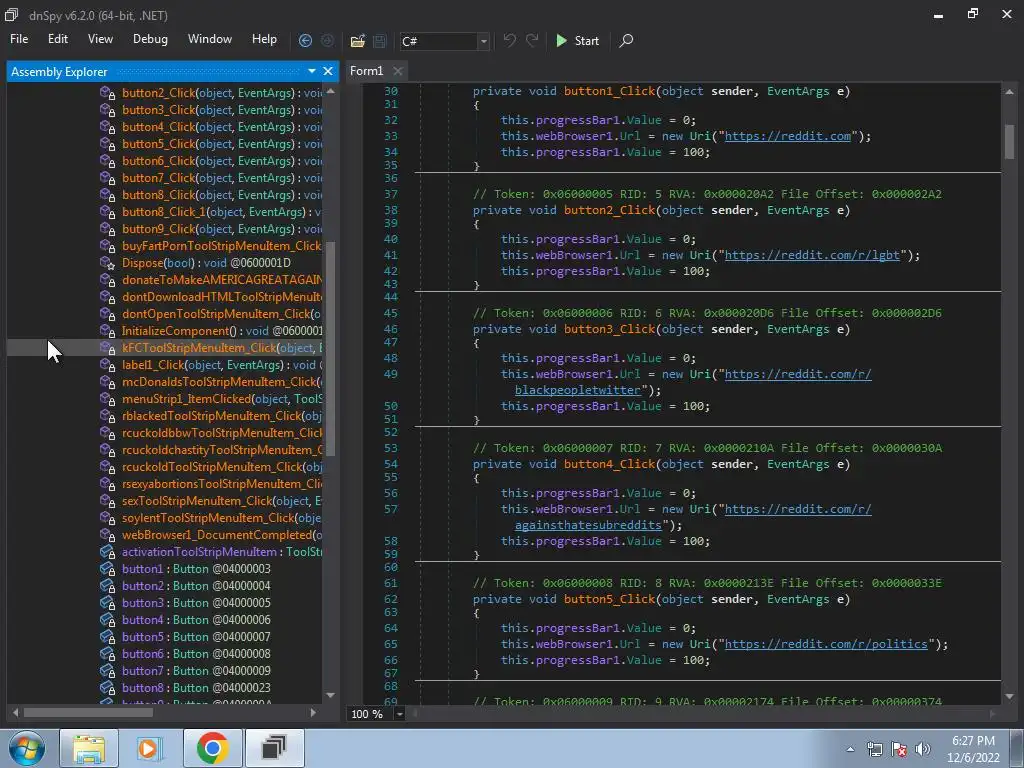Open Search with the magnifier icon
The image size is (1024, 768).
coord(626,40)
